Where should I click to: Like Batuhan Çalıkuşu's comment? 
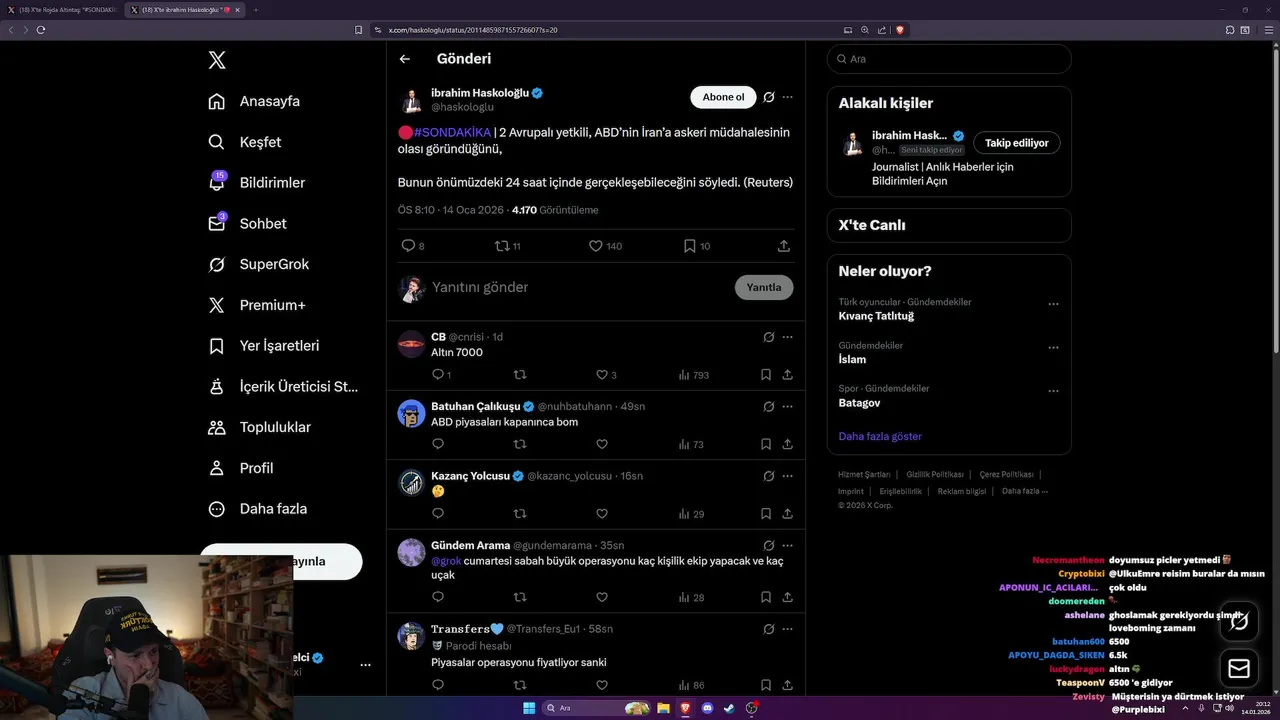(602, 445)
